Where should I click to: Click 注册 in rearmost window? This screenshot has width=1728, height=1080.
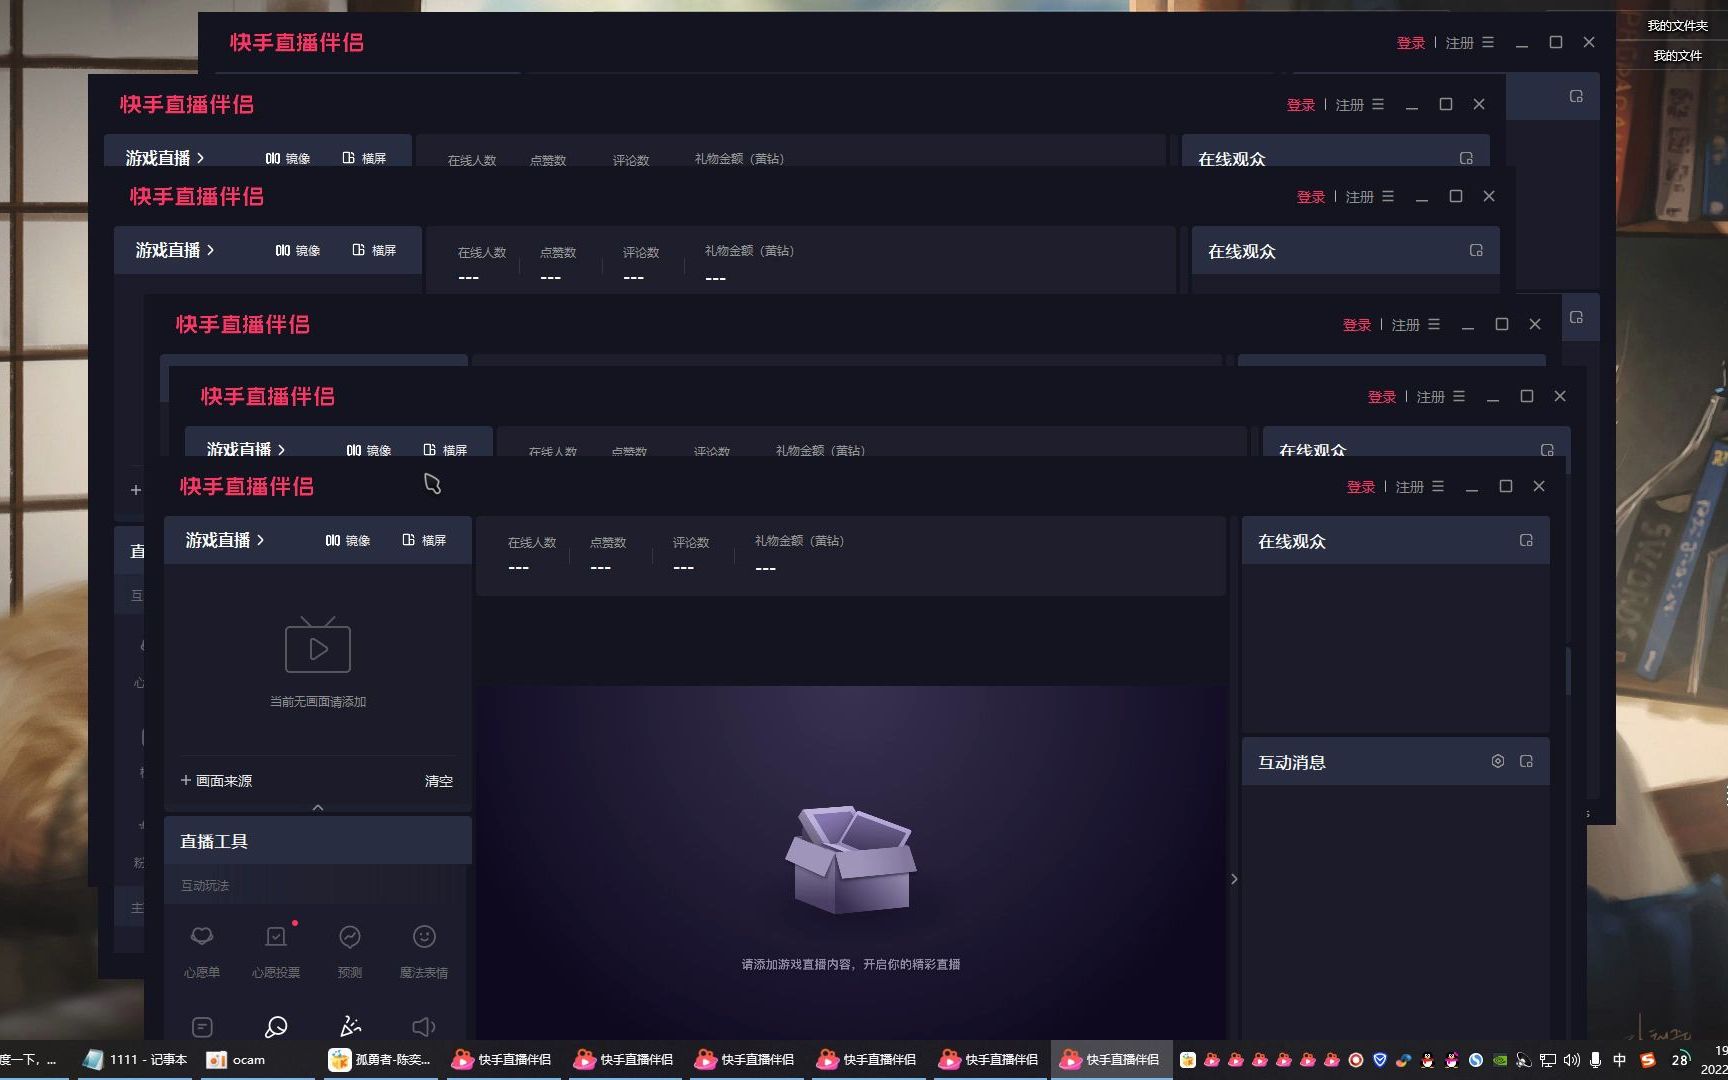tap(1460, 43)
